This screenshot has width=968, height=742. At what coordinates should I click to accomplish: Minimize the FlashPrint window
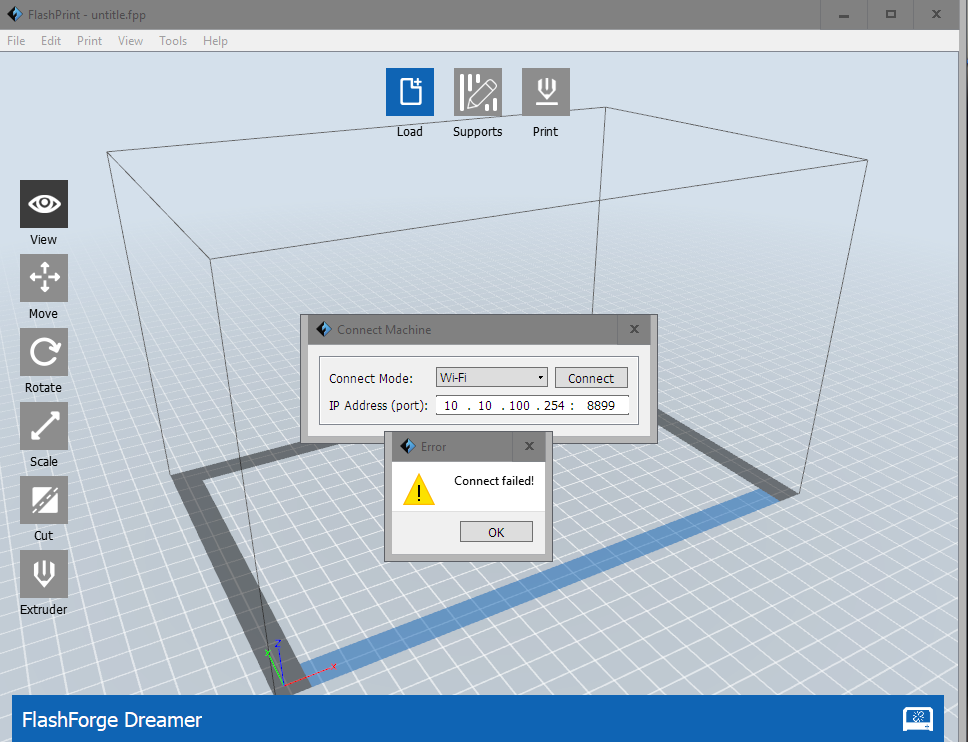click(x=844, y=15)
